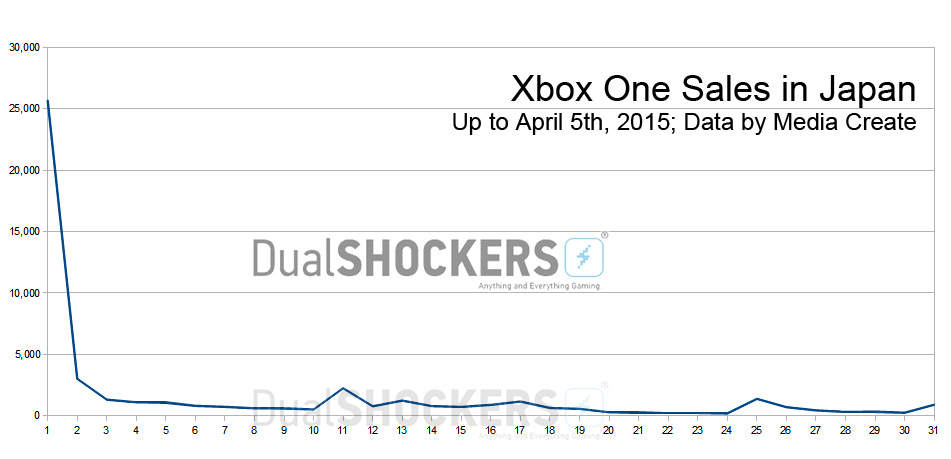Image resolution: width=951 pixels, height=459 pixels.
Task: Select the week 2 data point on the line
Action: (x=77, y=378)
